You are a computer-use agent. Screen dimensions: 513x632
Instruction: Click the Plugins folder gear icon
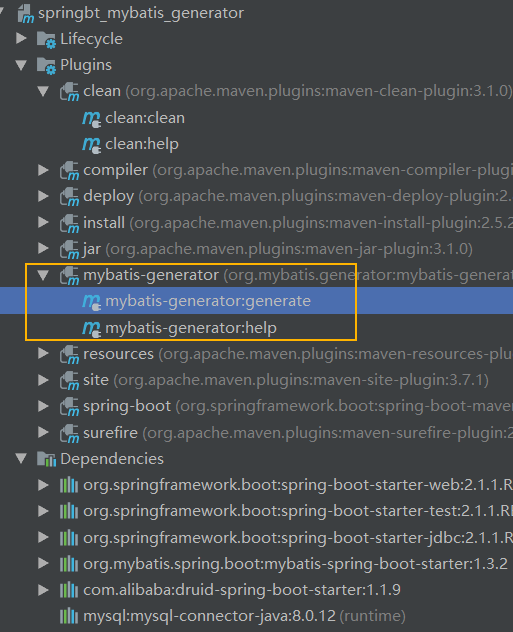click(x=46, y=66)
